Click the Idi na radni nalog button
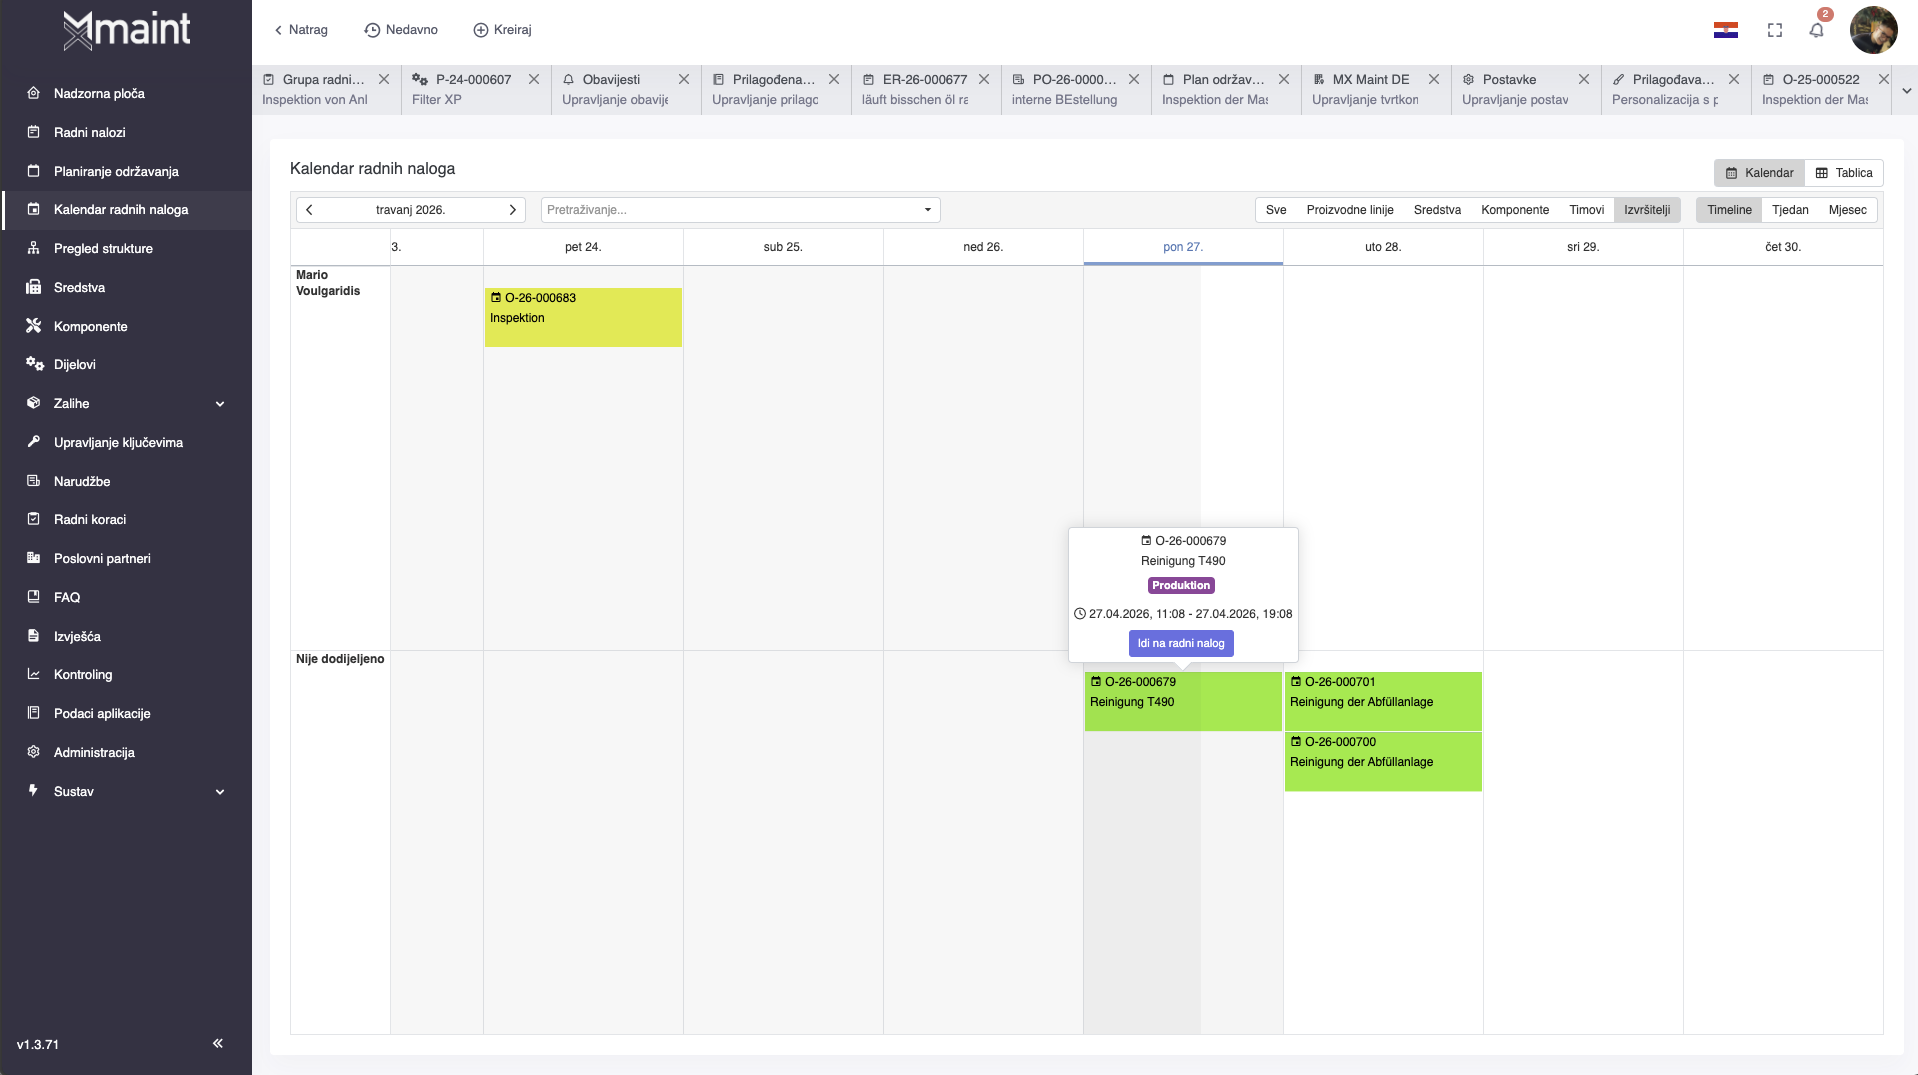 (x=1180, y=643)
